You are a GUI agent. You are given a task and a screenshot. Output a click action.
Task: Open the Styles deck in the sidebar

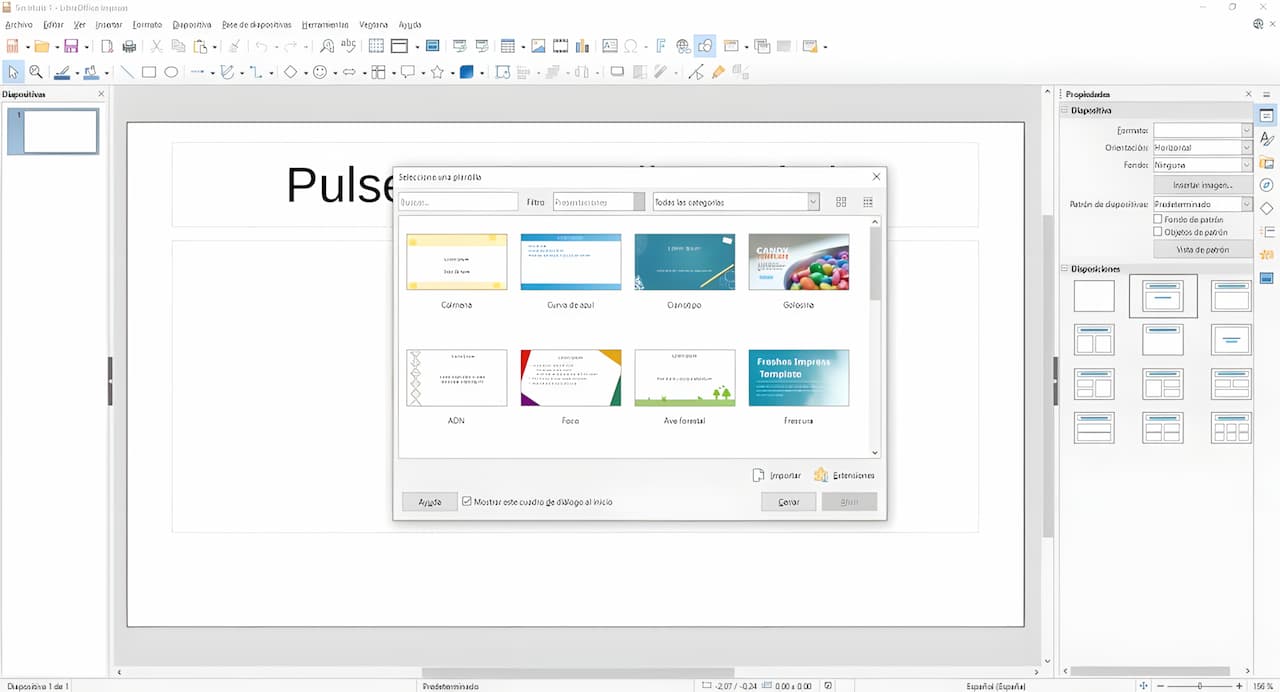[1267, 139]
